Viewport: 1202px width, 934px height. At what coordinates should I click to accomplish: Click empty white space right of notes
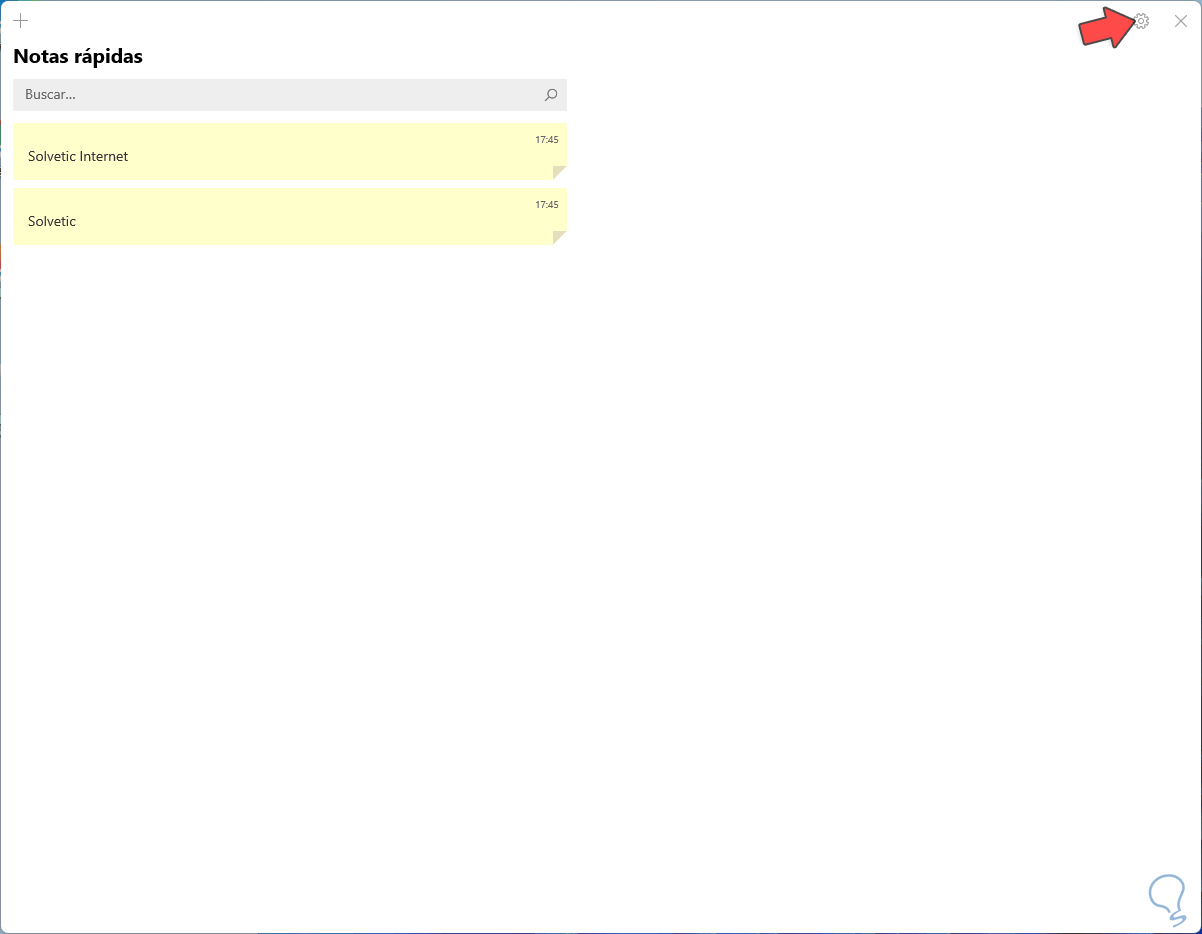point(850,400)
